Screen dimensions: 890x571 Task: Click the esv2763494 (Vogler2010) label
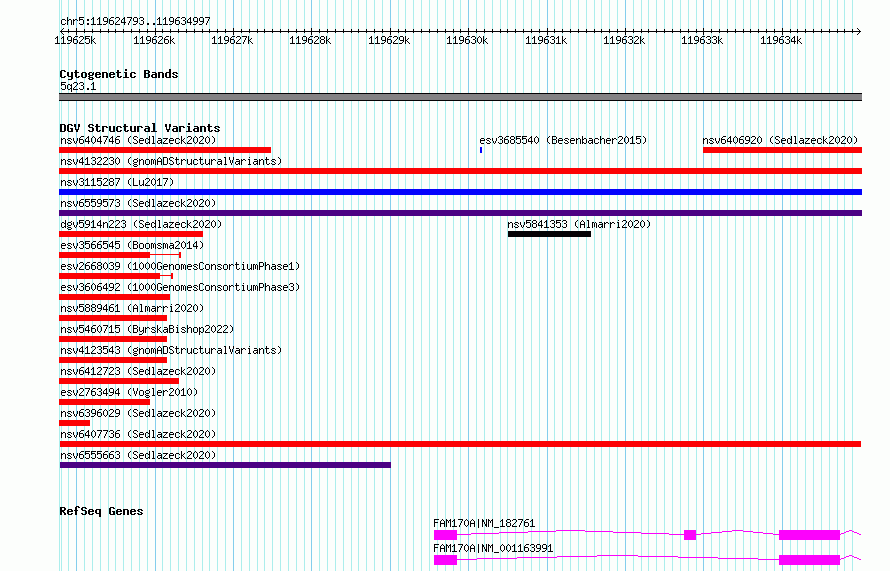[x=129, y=392]
